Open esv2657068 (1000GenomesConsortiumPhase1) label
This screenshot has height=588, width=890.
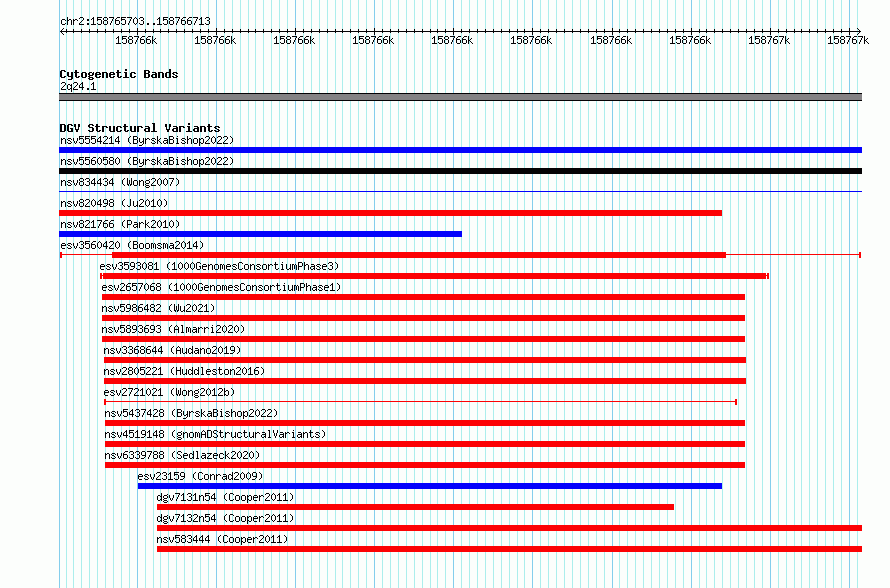coord(221,287)
